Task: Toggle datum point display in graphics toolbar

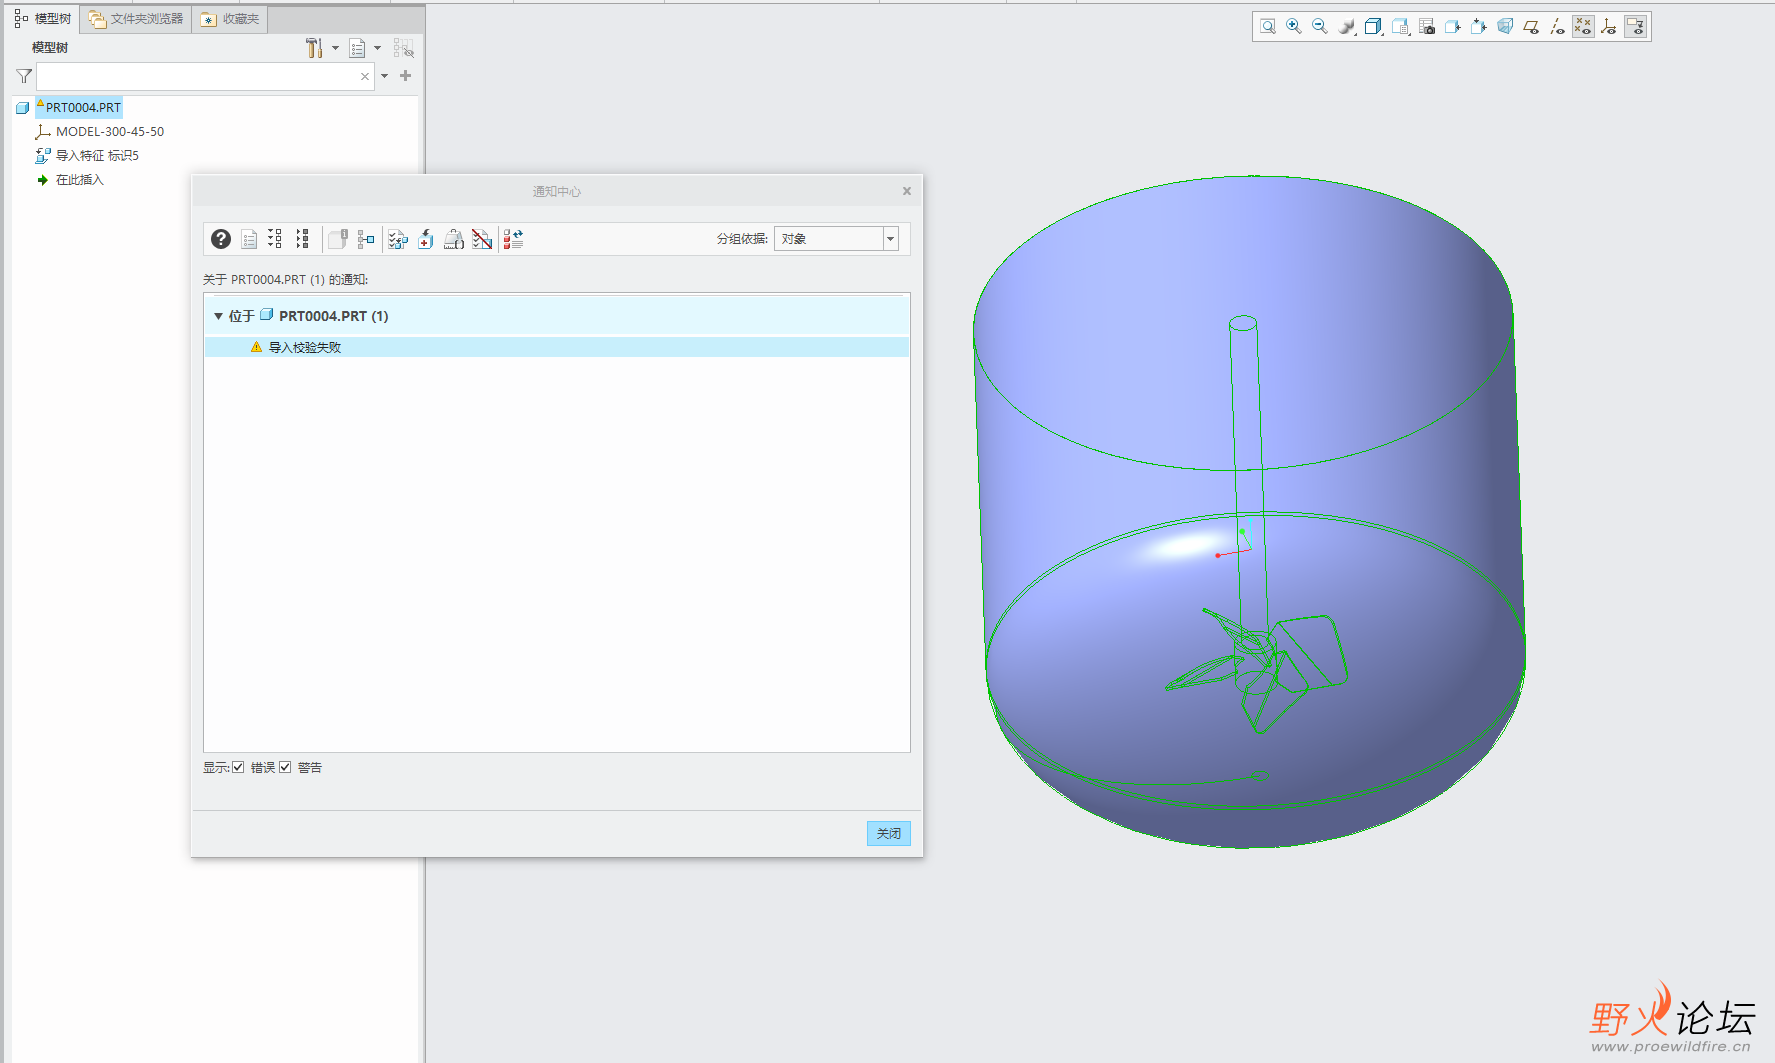Action: pos(1583,27)
